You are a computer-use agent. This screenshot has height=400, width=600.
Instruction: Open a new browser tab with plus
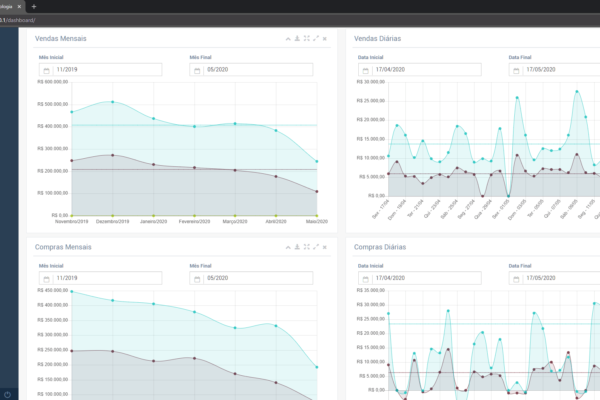34,7
